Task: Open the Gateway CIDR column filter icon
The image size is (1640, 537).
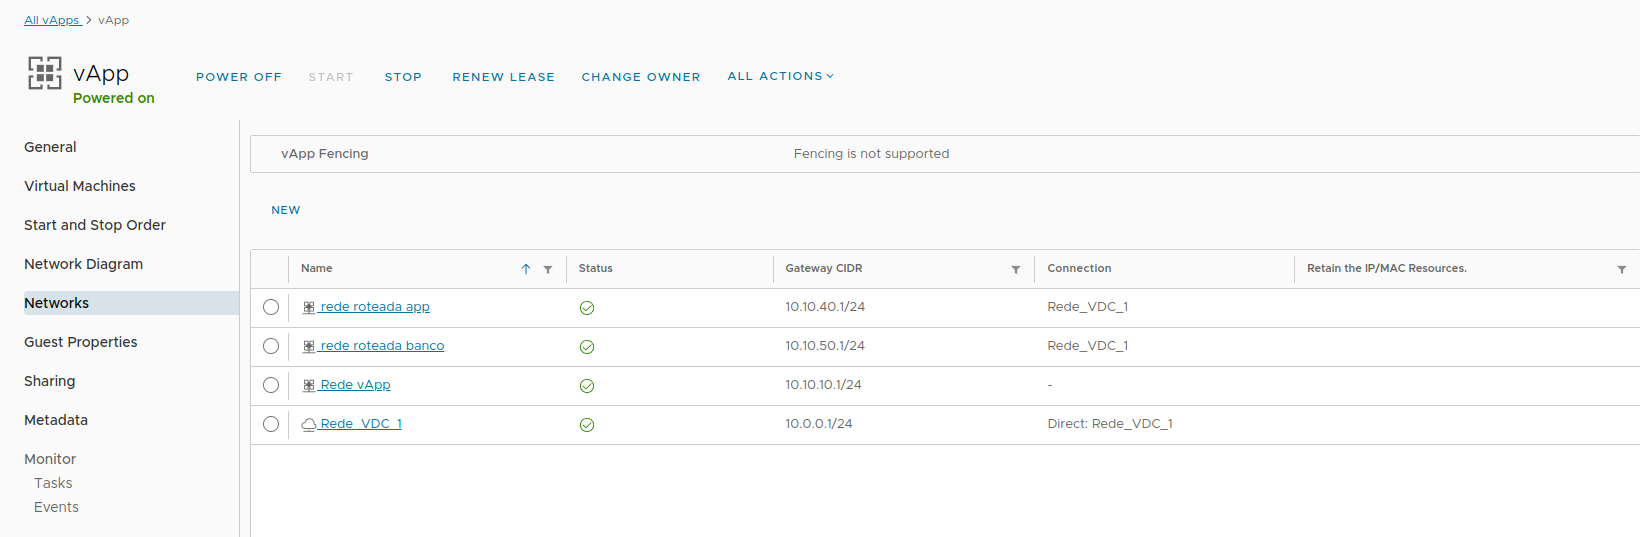Action: click(1016, 269)
